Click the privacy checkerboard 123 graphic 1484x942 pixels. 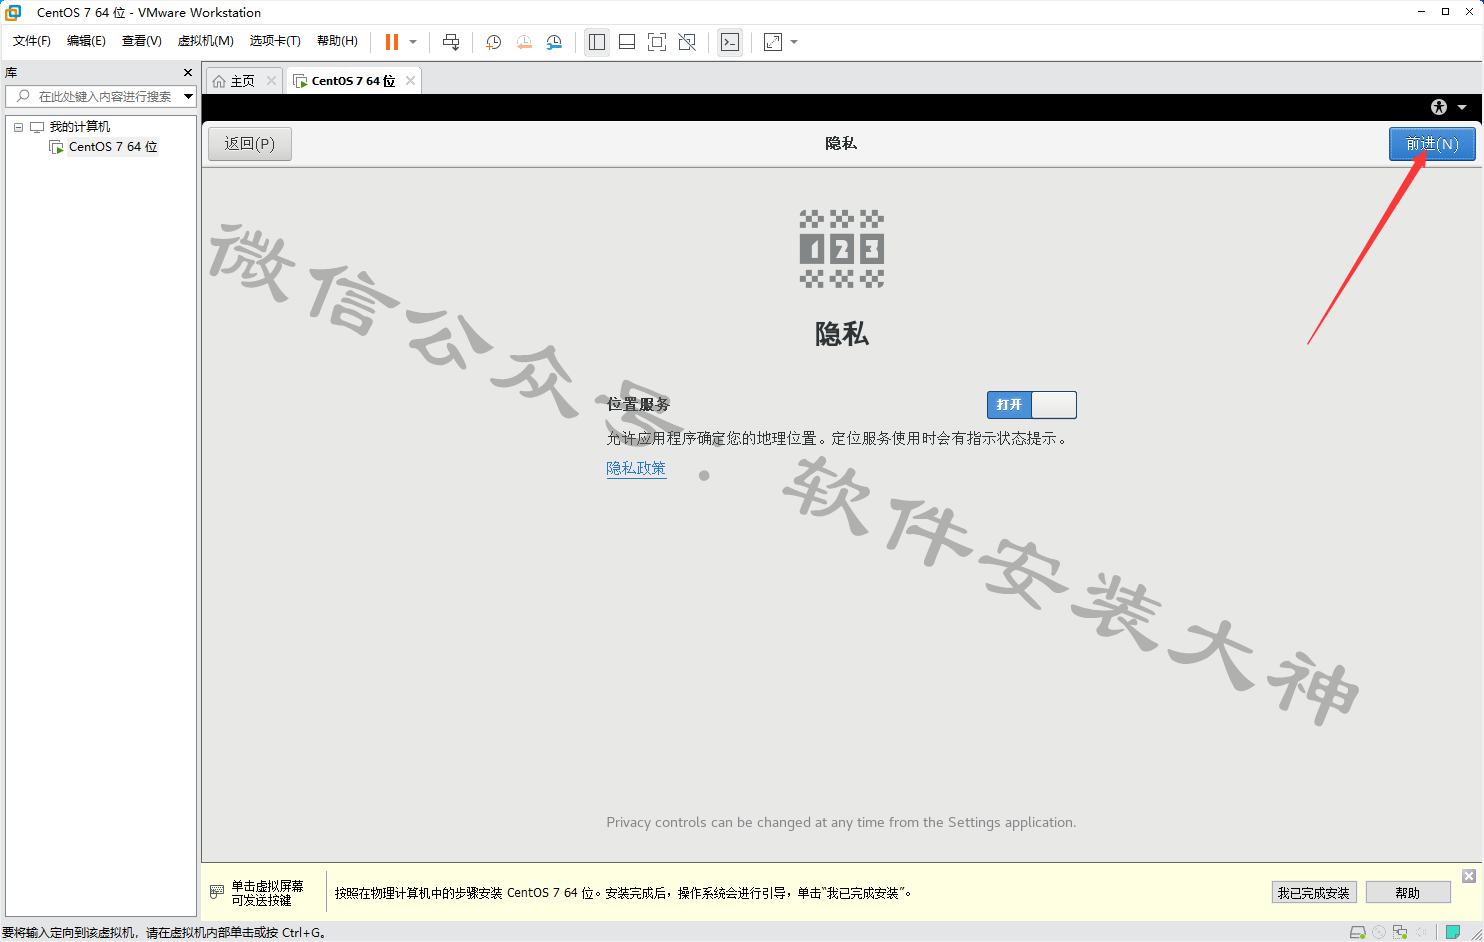pos(842,249)
